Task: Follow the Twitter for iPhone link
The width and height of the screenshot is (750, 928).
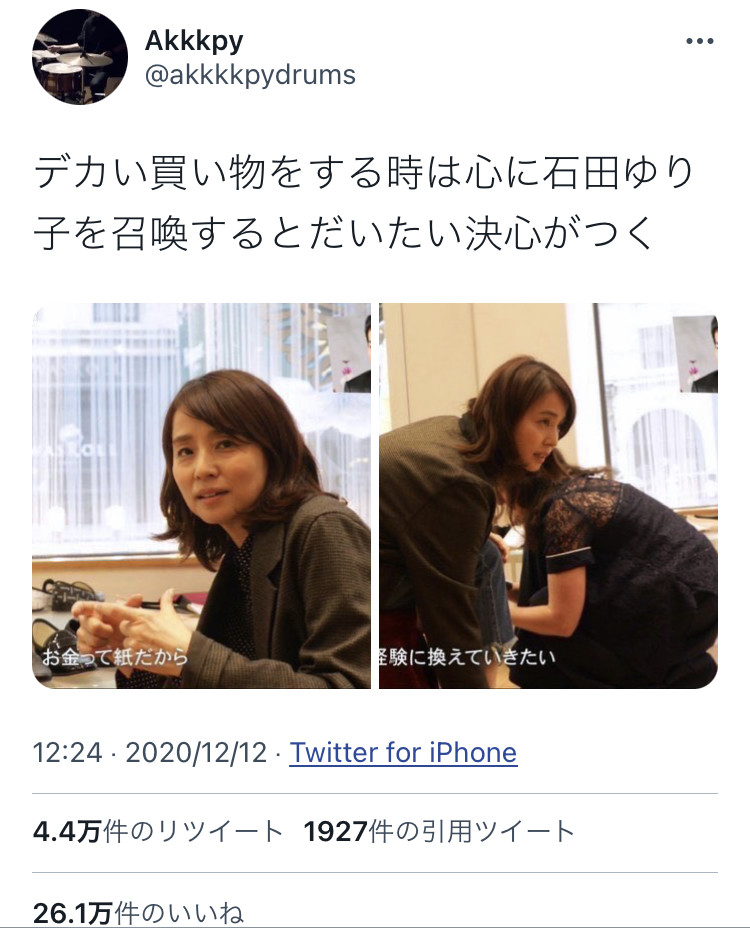Action: click(x=403, y=753)
